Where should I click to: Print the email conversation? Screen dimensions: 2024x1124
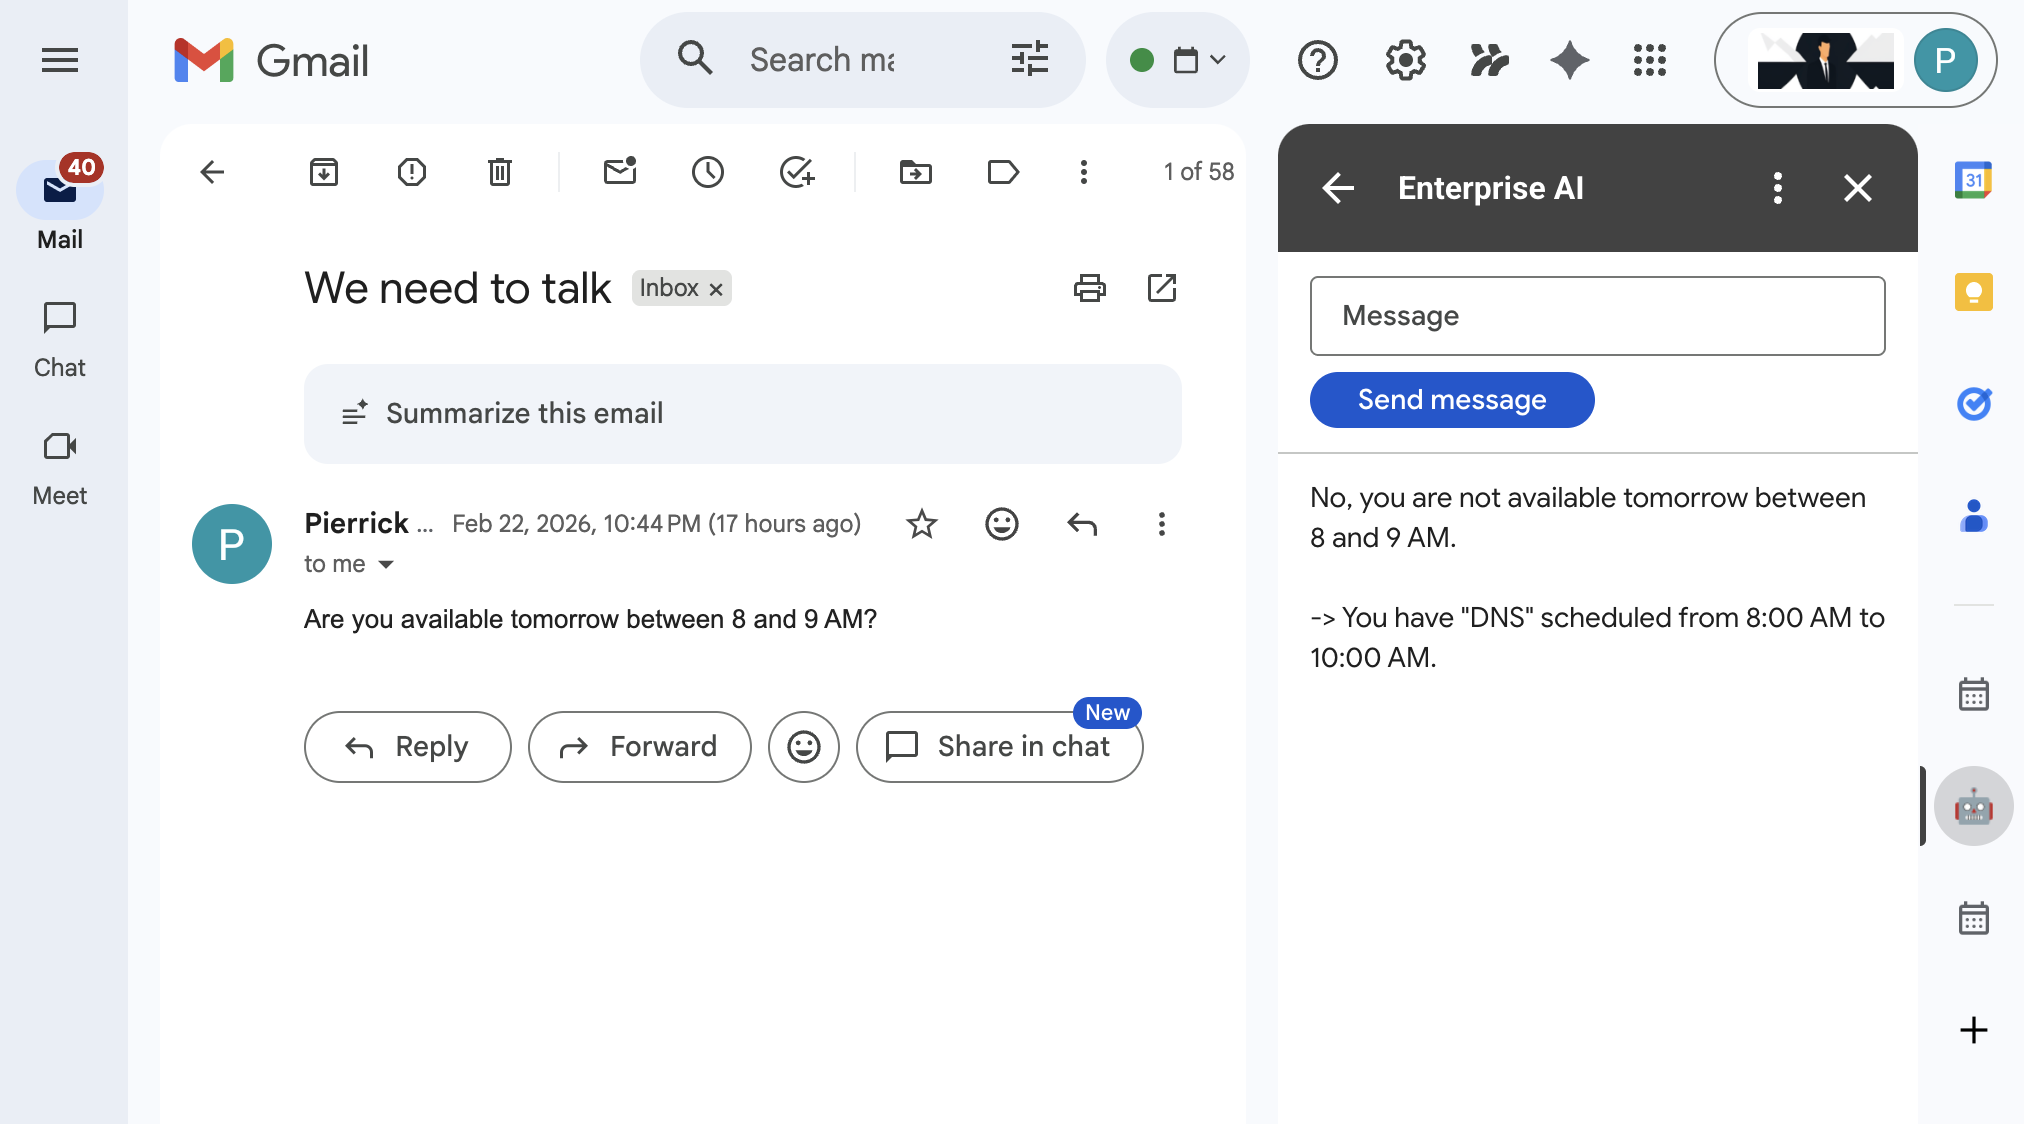tap(1089, 288)
